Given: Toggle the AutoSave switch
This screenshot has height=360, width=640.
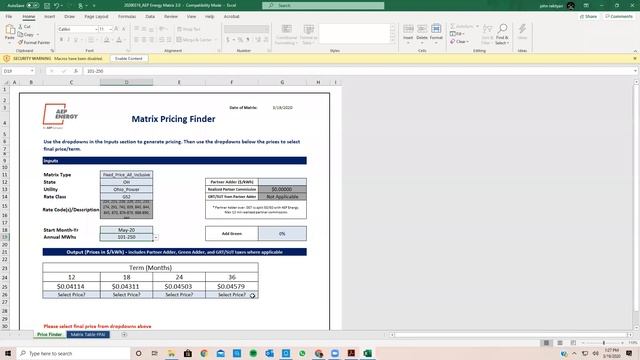Looking at the screenshot, I should coord(33,6).
